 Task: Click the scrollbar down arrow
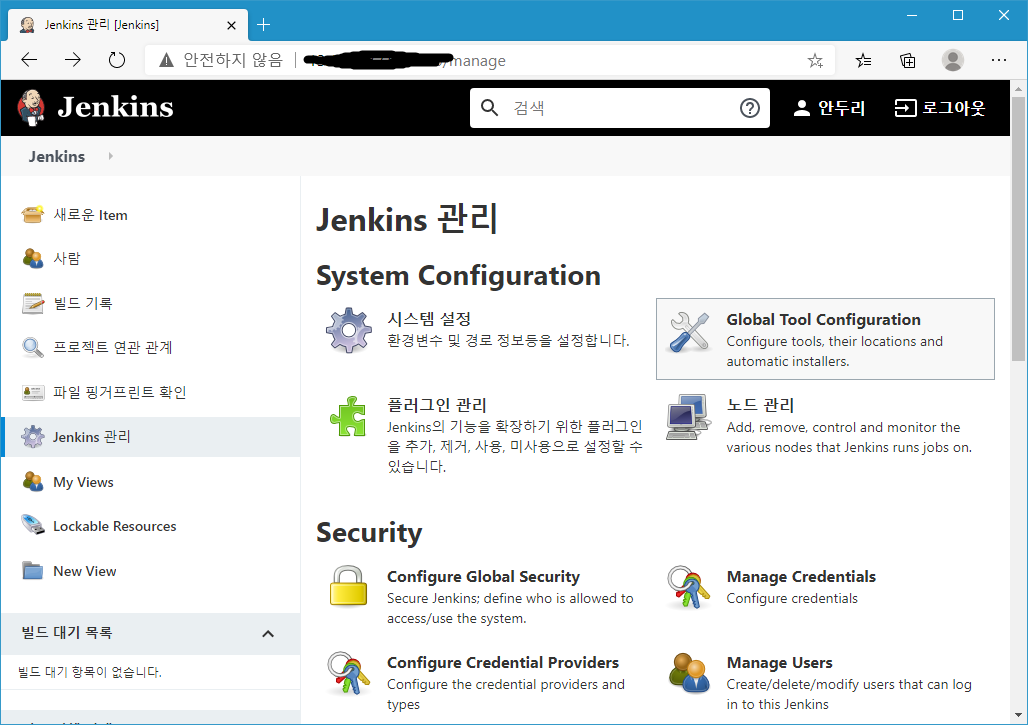coord(1018,715)
